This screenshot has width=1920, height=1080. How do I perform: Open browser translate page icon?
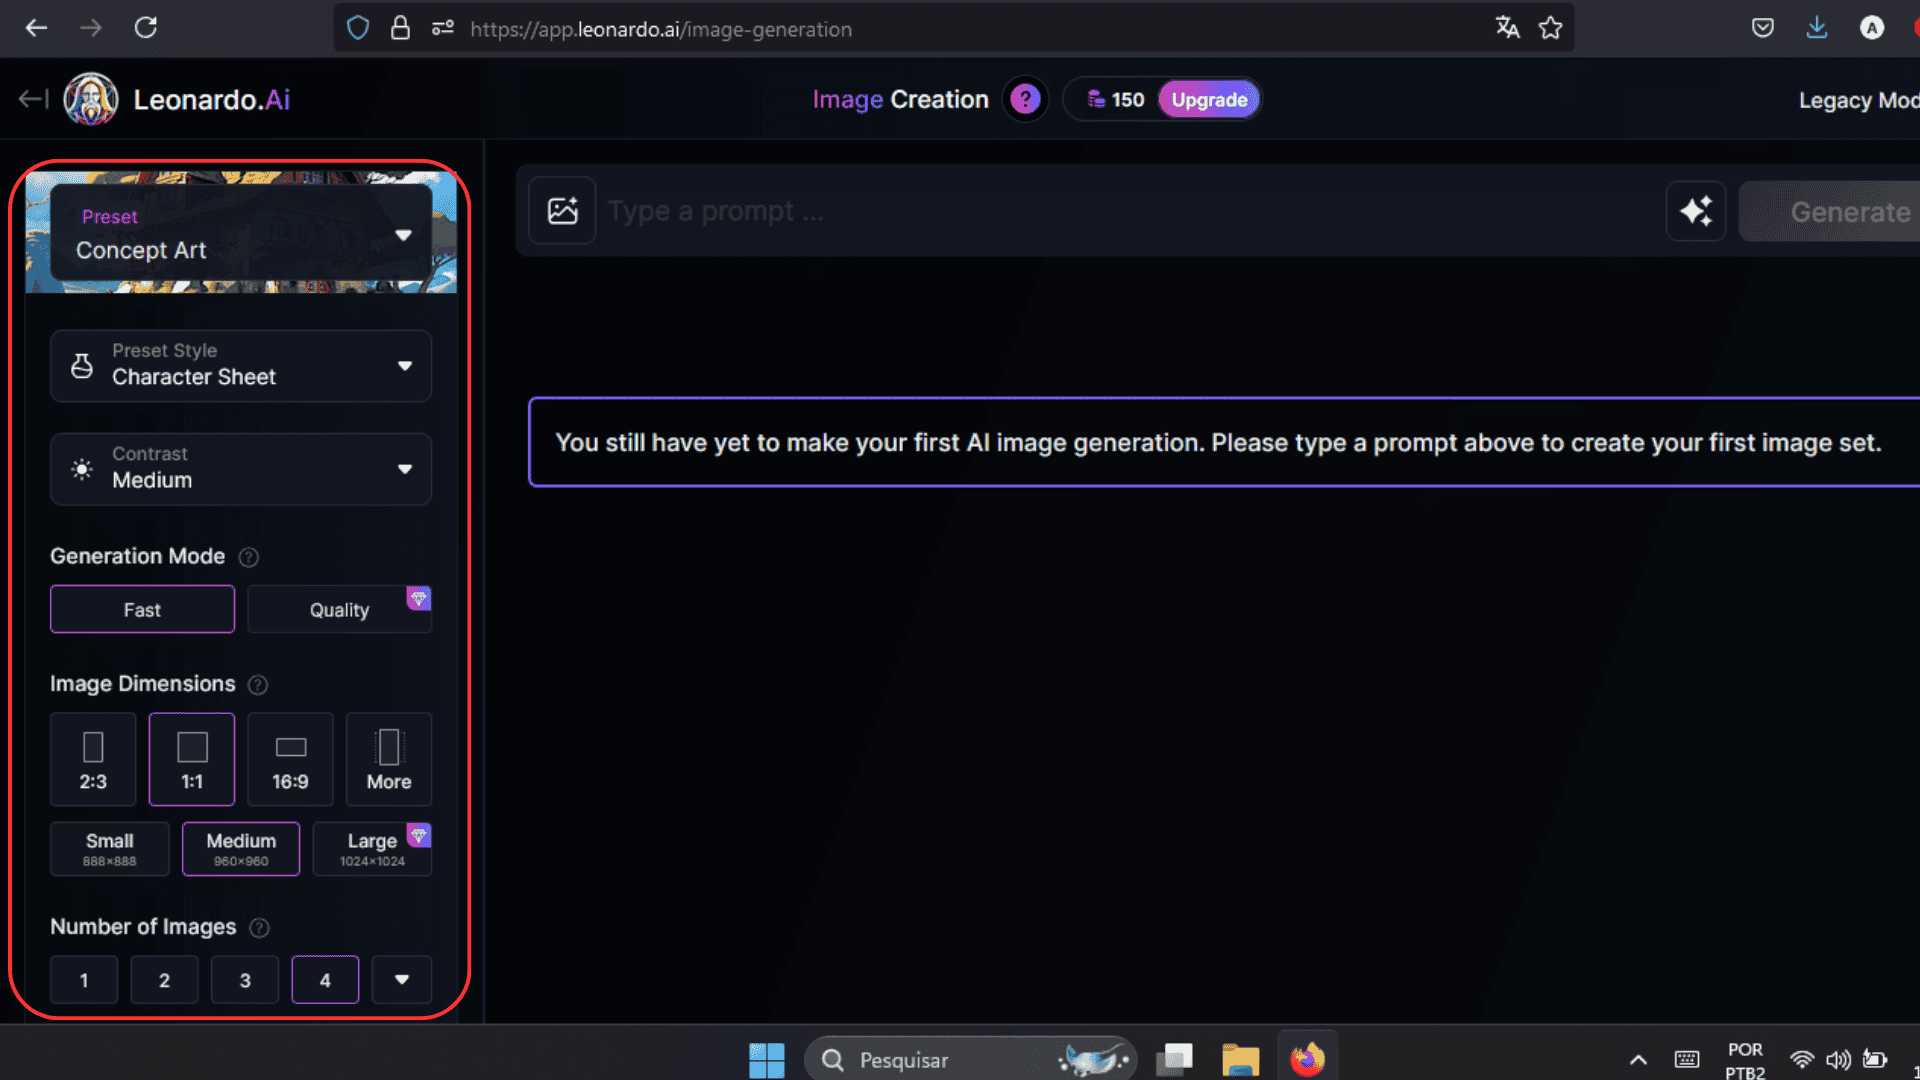[1507, 28]
